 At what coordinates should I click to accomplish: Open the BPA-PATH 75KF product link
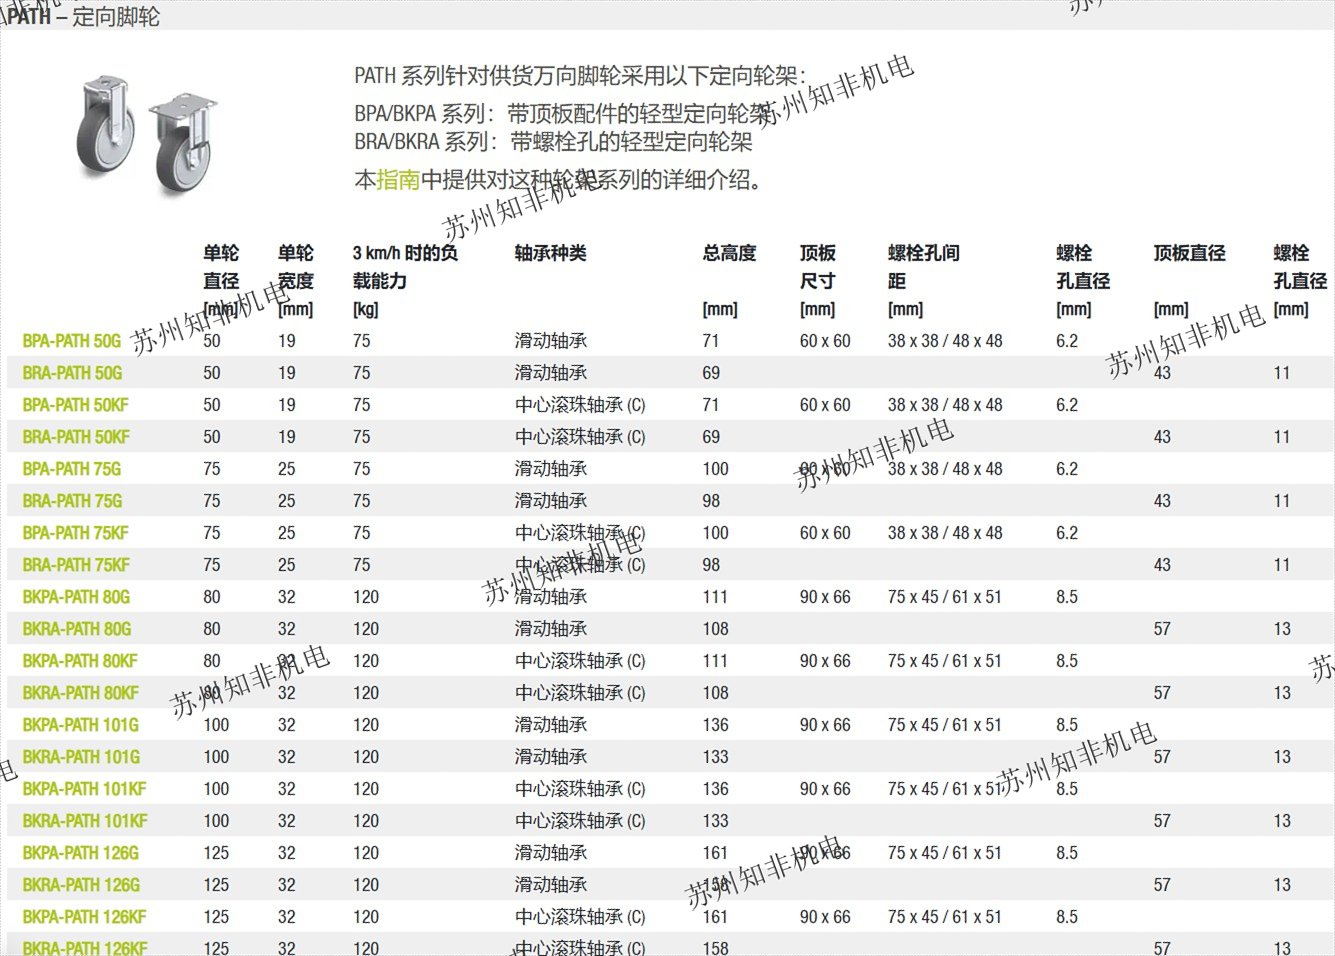[x=75, y=533]
